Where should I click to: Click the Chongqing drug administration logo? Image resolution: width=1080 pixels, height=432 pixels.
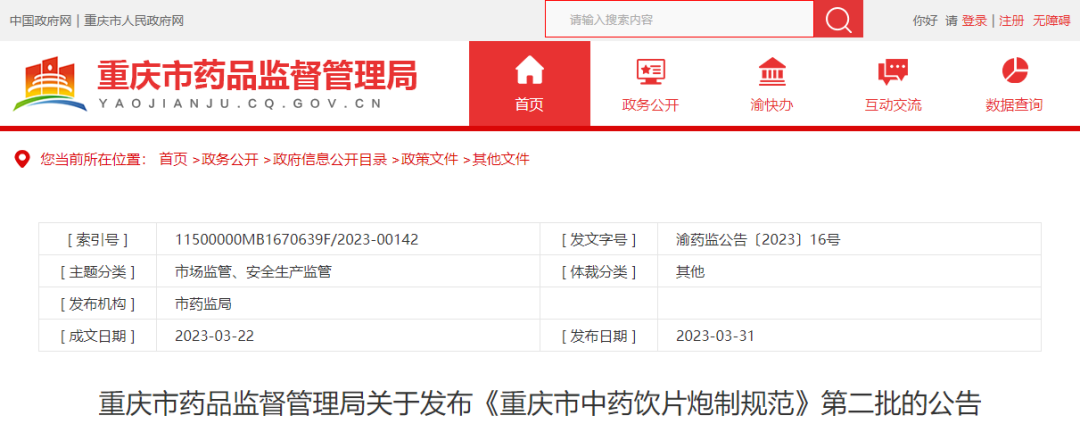pos(51,83)
